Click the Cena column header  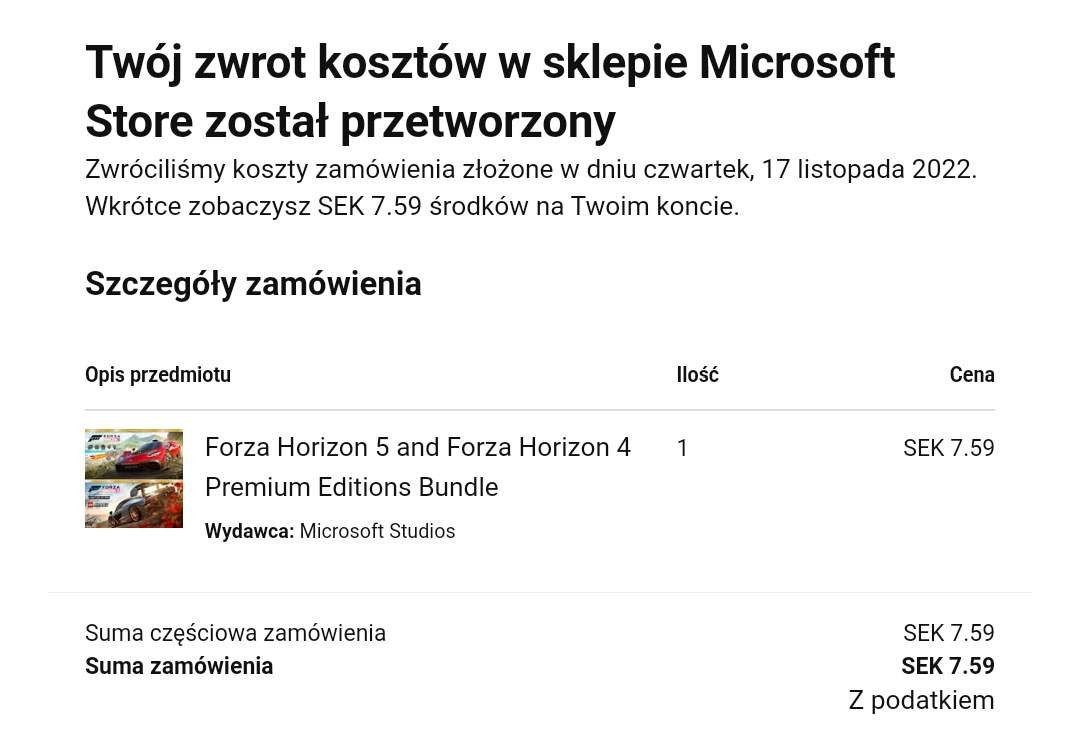coord(972,375)
